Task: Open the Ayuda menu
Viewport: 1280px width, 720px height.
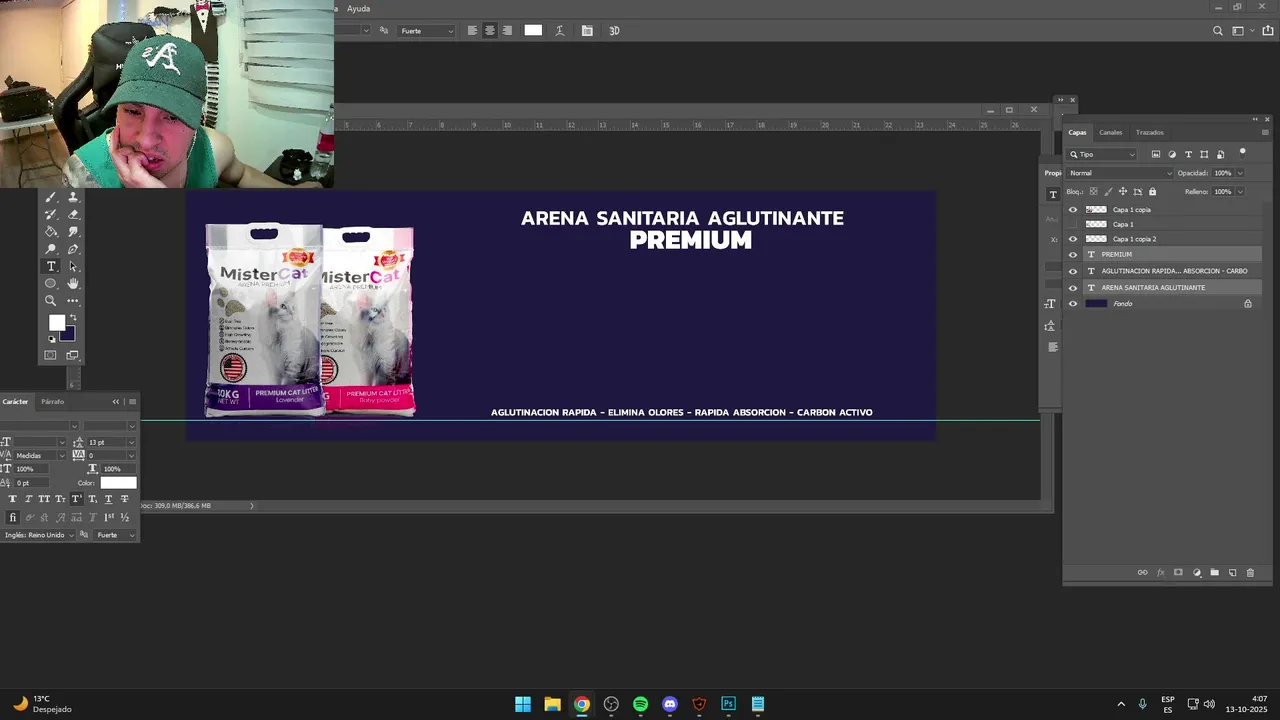Action: pyautogui.click(x=358, y=8)
